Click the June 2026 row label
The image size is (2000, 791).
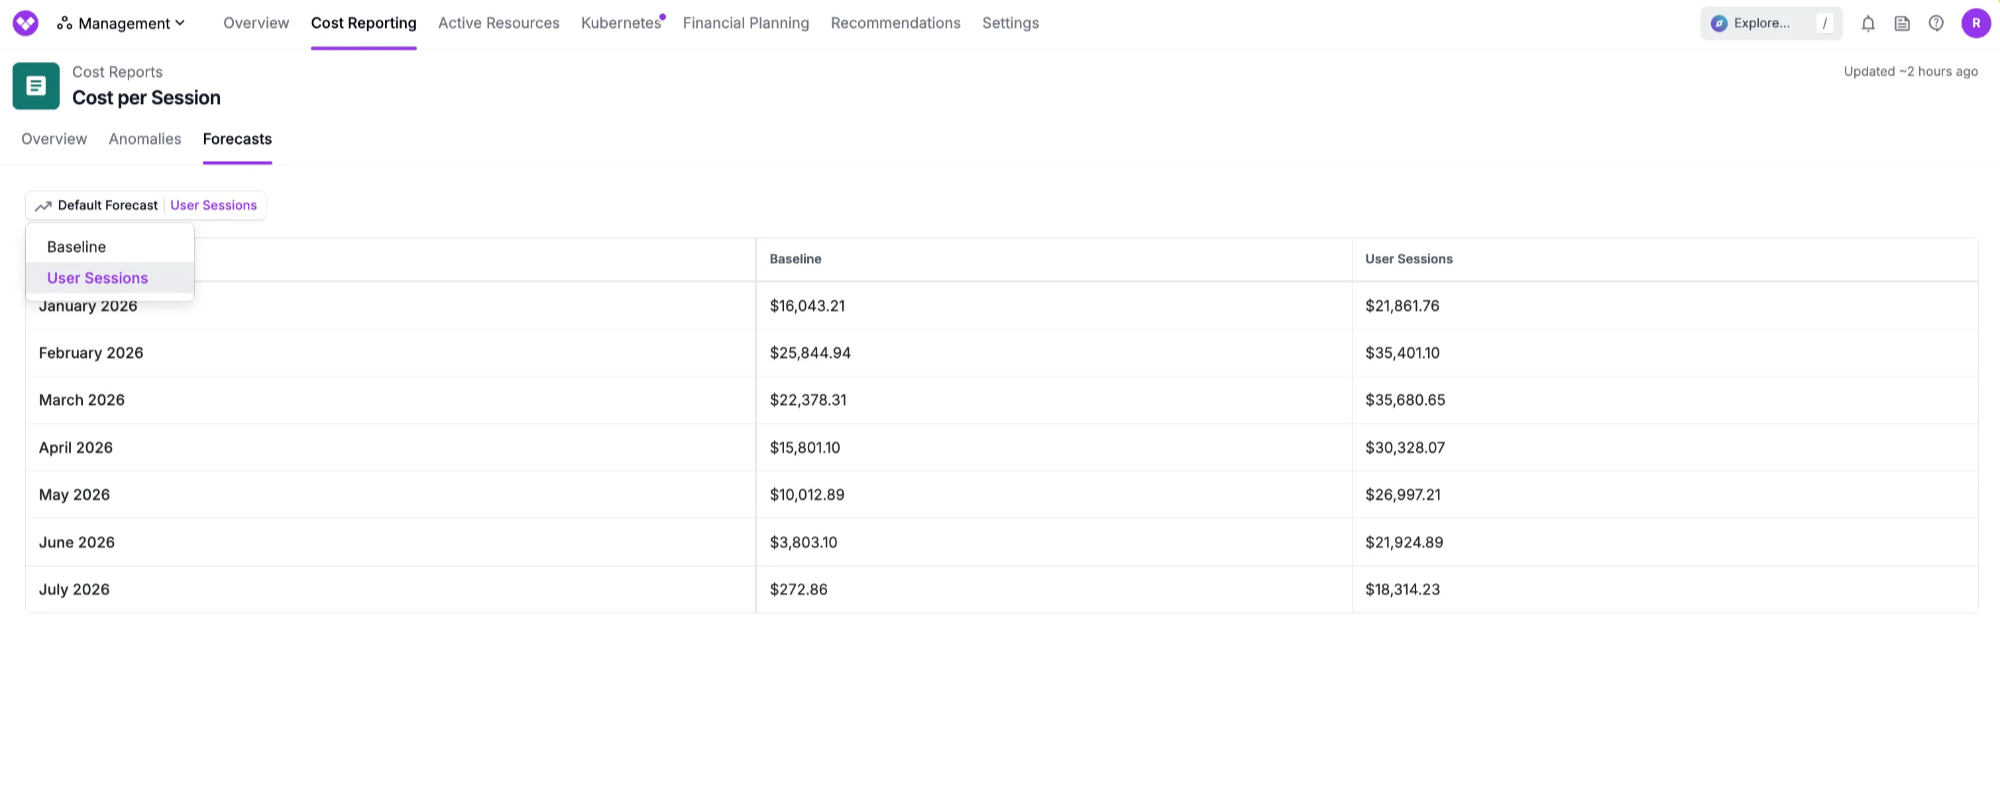click(77, 542)
